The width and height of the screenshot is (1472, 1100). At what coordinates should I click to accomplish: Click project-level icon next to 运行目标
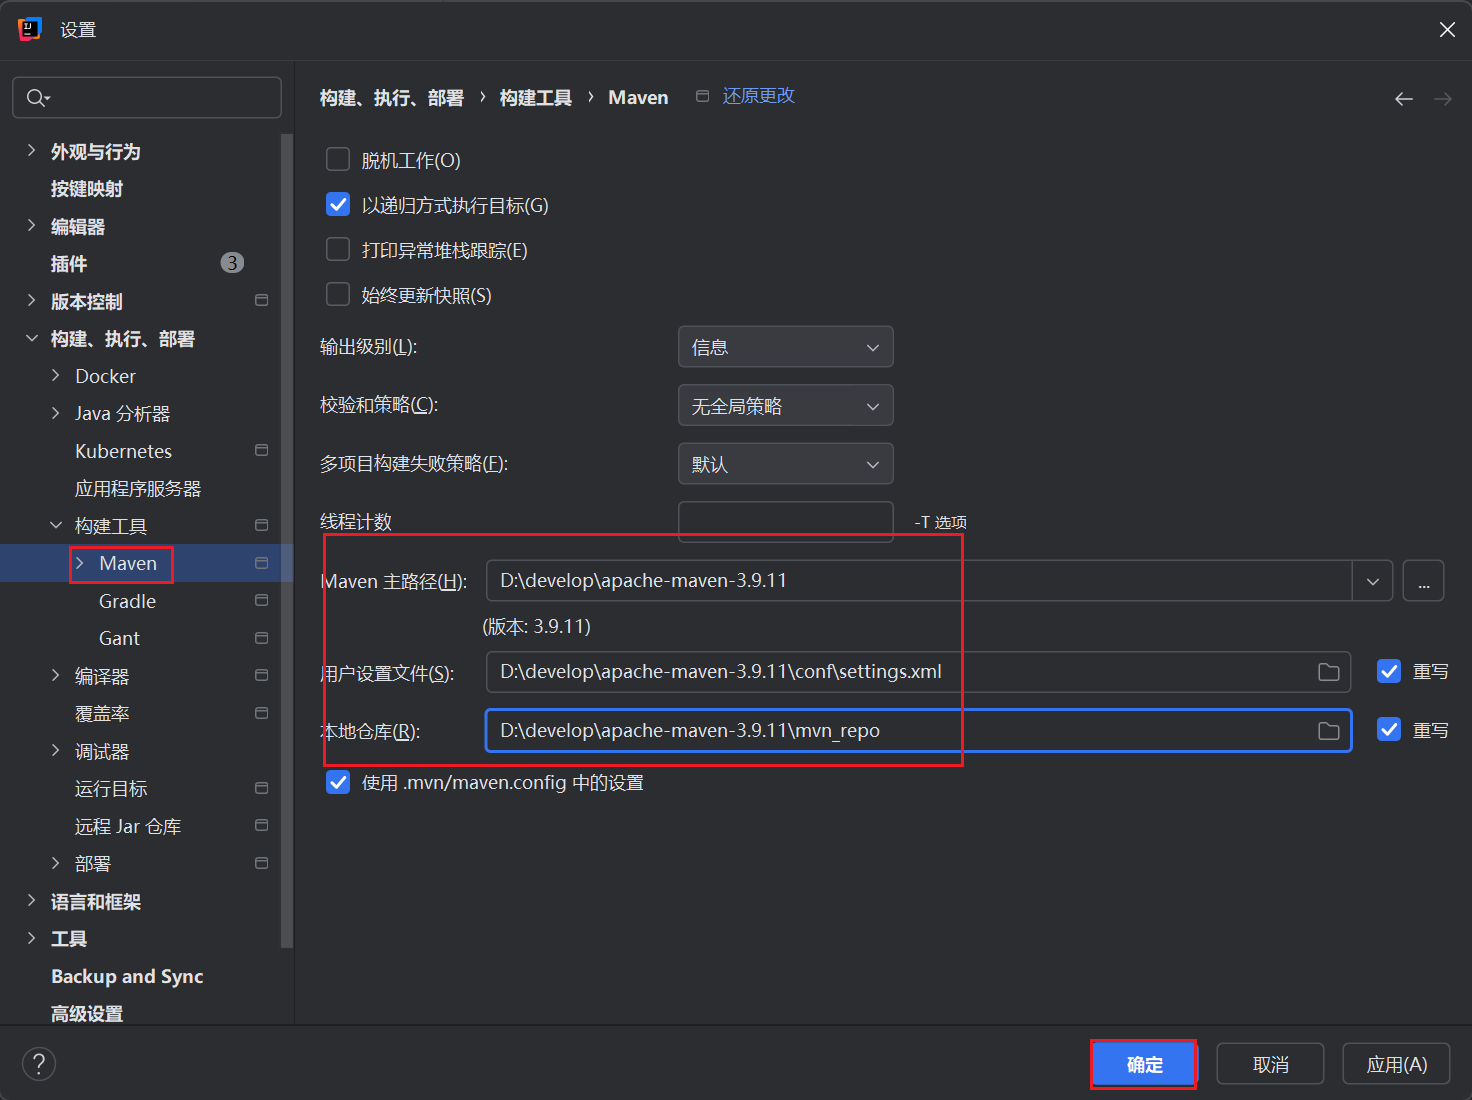coord(262,788)
